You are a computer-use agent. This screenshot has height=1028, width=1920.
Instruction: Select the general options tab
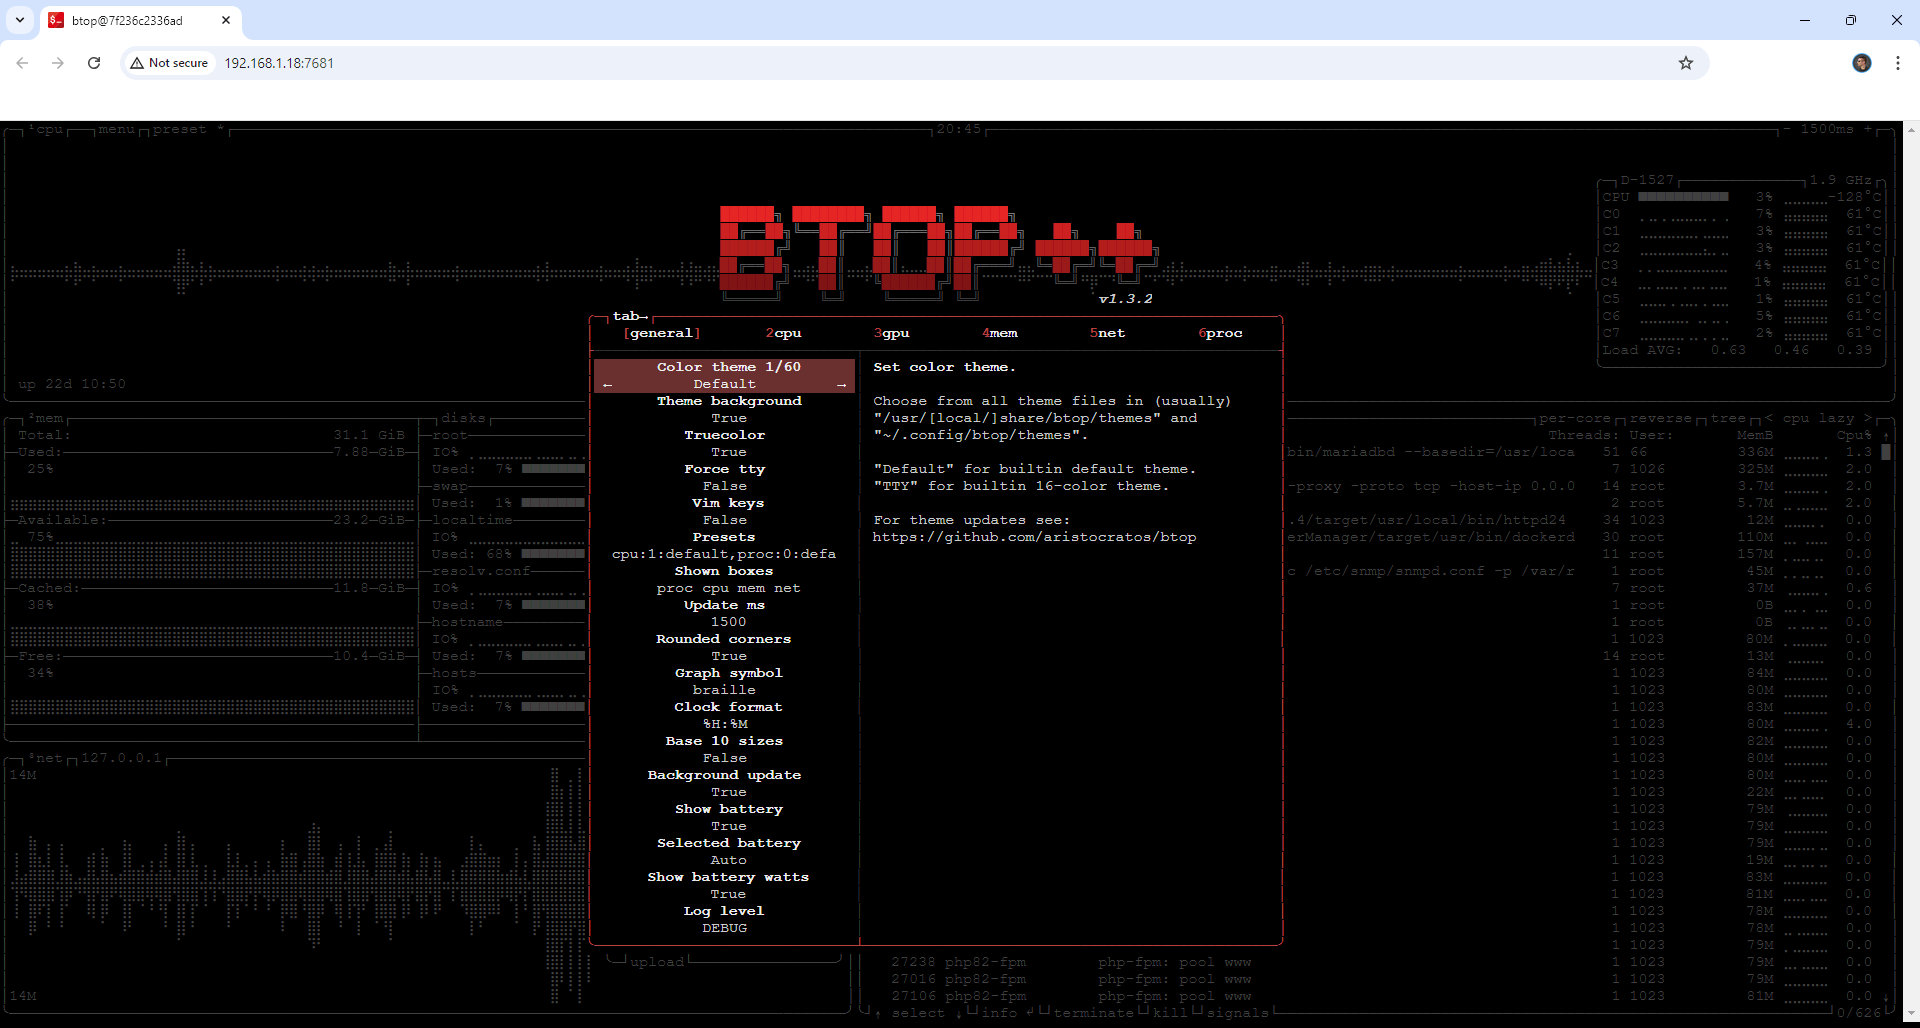[661, 333]
